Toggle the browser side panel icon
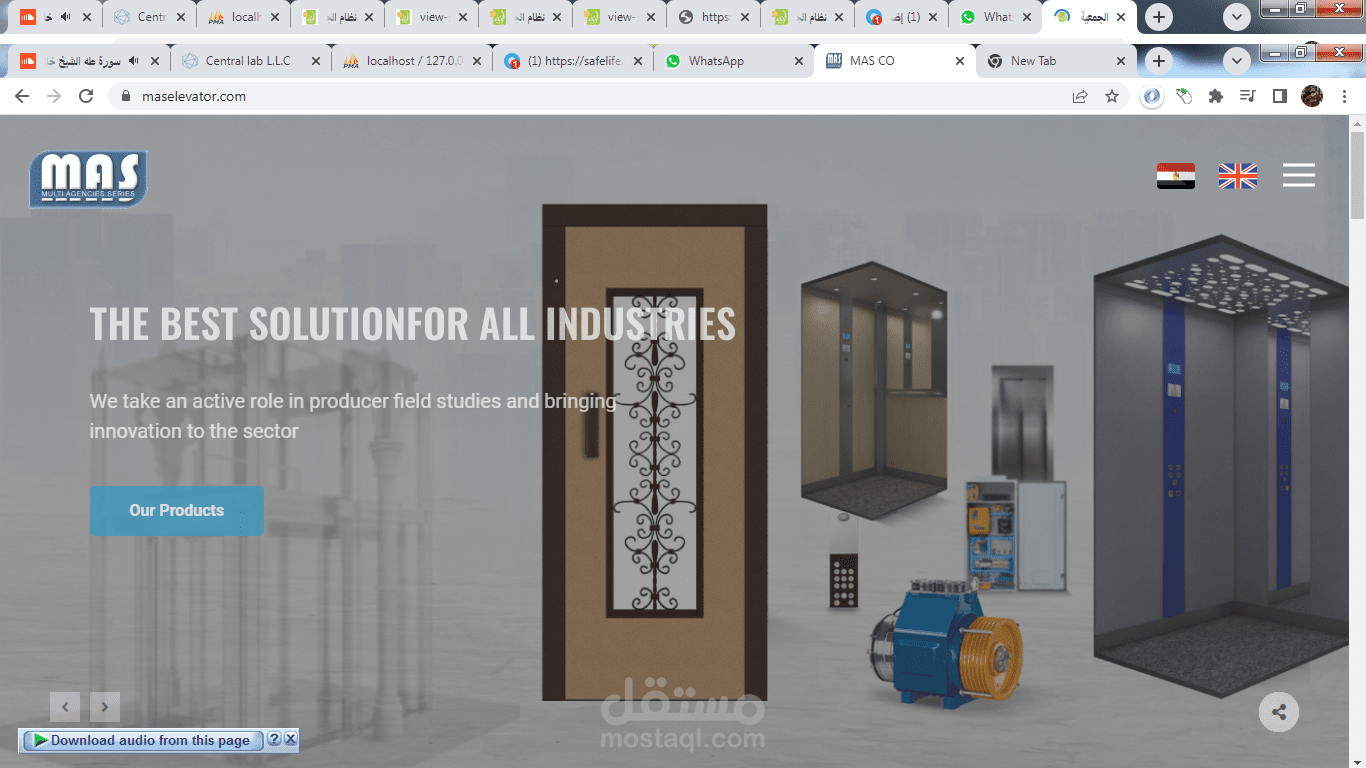The width and height of the screenshot is (1366, 768). tap(1279, 96)
